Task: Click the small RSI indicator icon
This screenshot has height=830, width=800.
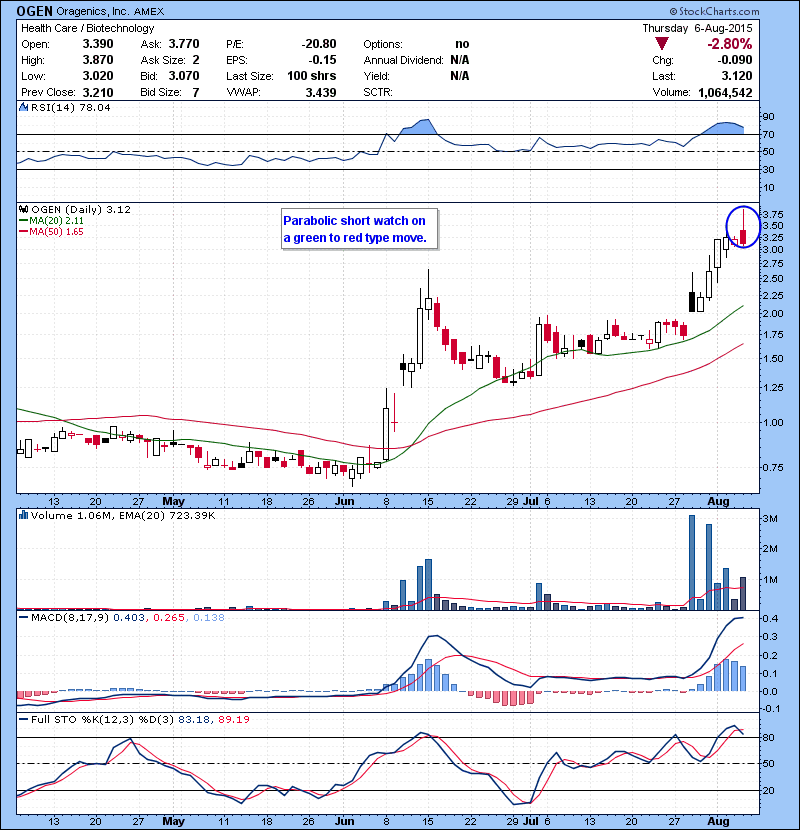Action: [23, 107]
